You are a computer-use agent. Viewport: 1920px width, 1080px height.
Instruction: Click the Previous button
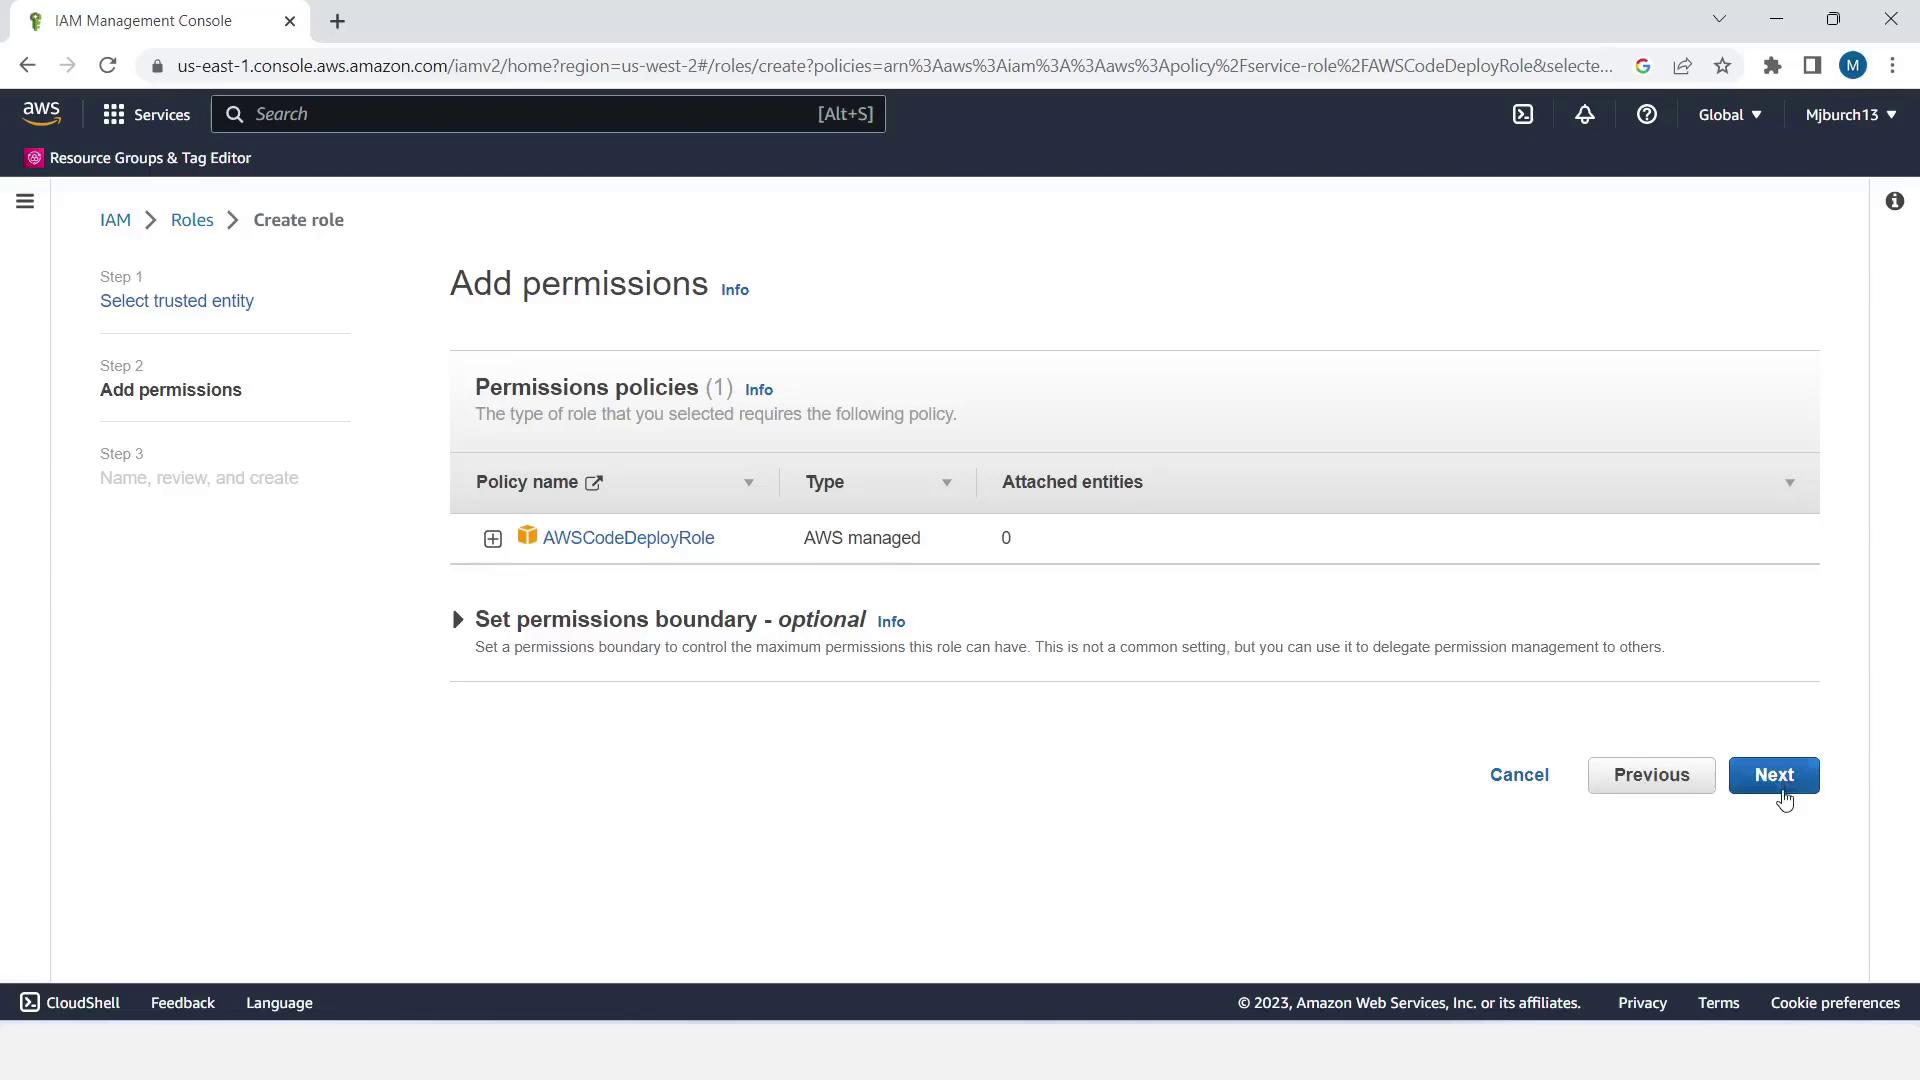tap(1651, 775)
